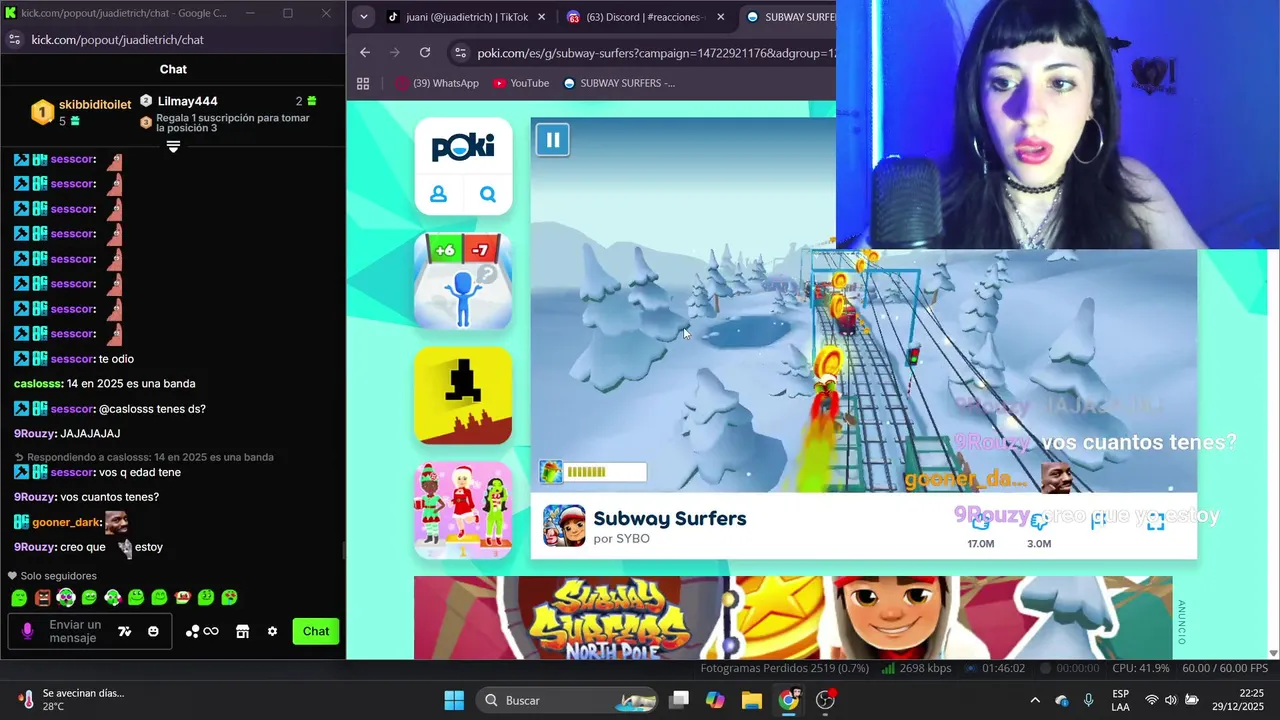Reload the Poki page
1280x720 pixels.
click(425, 53)
